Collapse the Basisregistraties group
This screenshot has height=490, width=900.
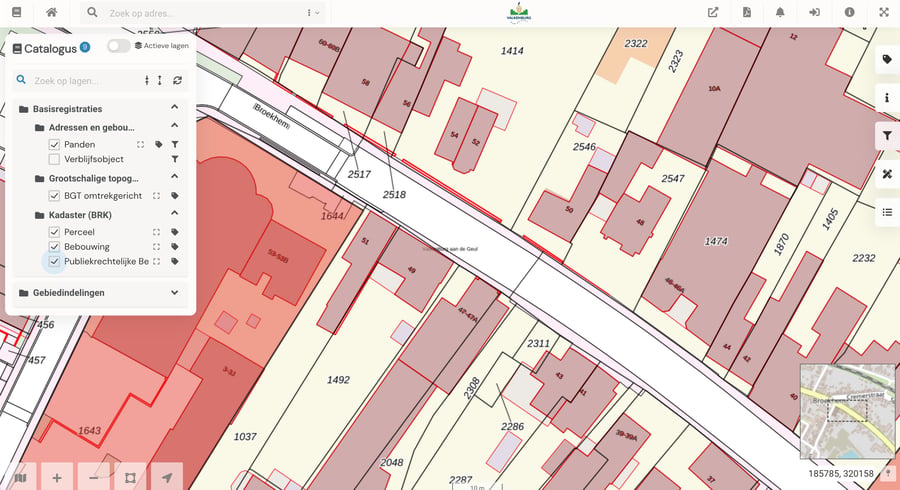pyautogui.click(x=174, y=107)
